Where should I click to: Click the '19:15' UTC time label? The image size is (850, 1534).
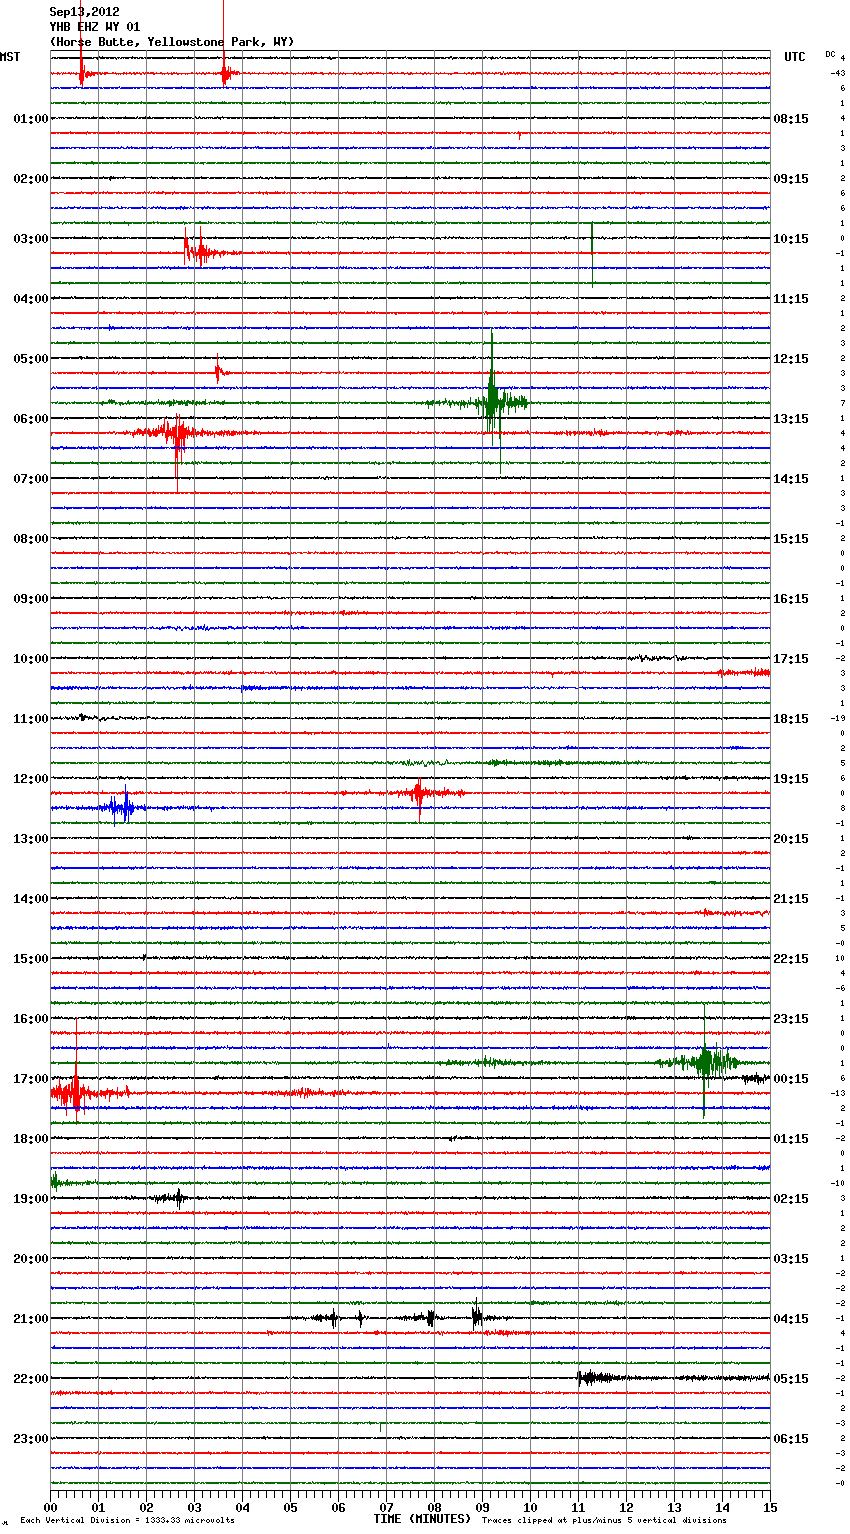[x=791, y=779]
